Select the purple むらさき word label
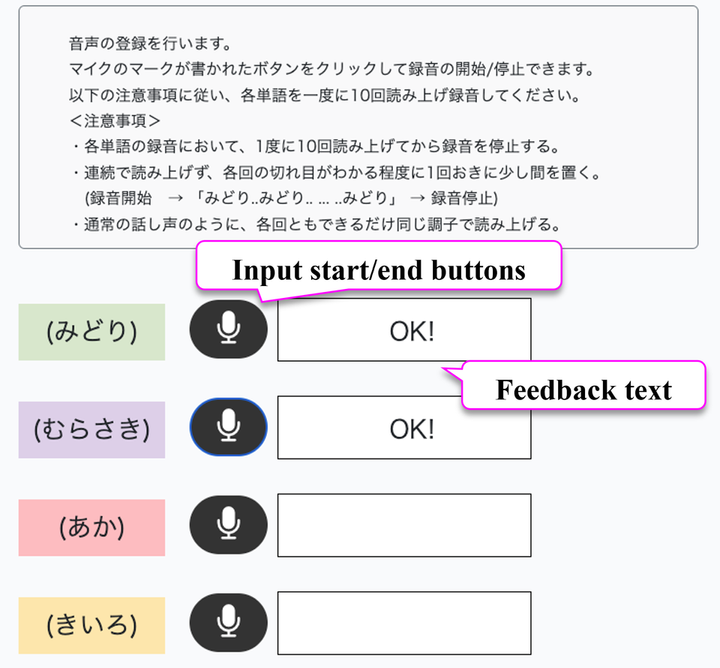Screen dimensions: 720x668 point(92,430)
